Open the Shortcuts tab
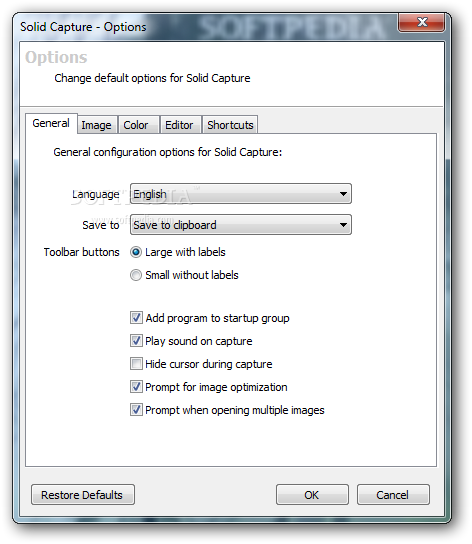The height and width of the screenshot is (544, 472). (x=230, y=125)
